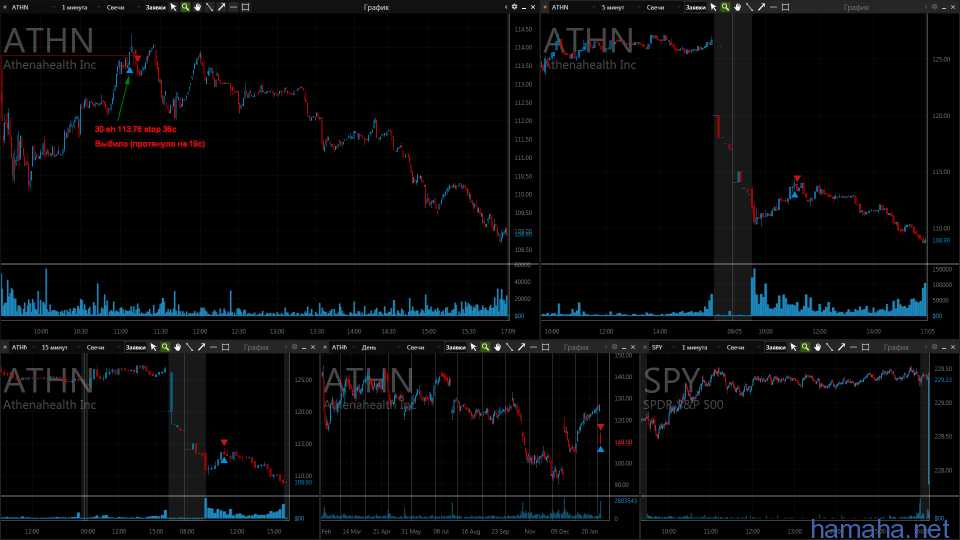Click volume value 2803543 on daily chart

click(626, 501)
